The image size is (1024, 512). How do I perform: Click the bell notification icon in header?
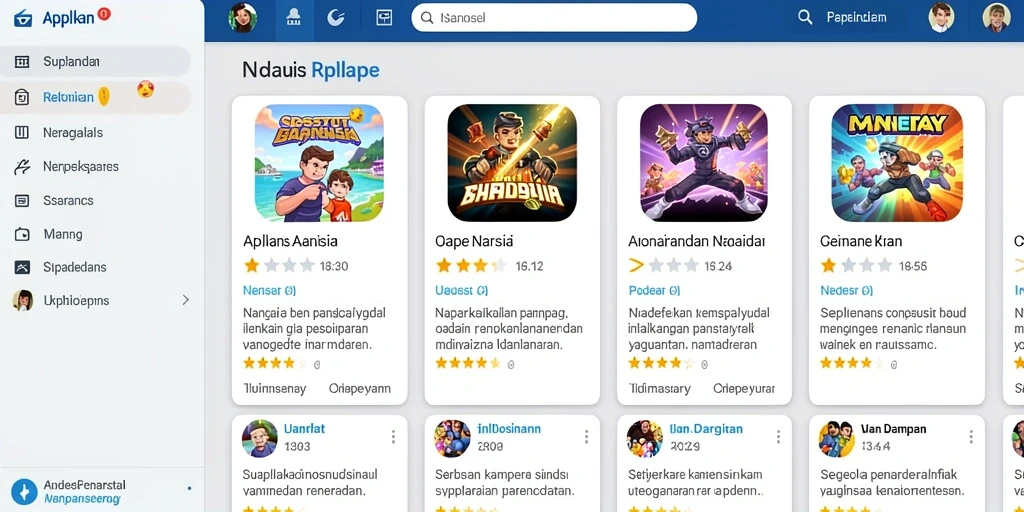pyautogui.click(x=294, y=18)
